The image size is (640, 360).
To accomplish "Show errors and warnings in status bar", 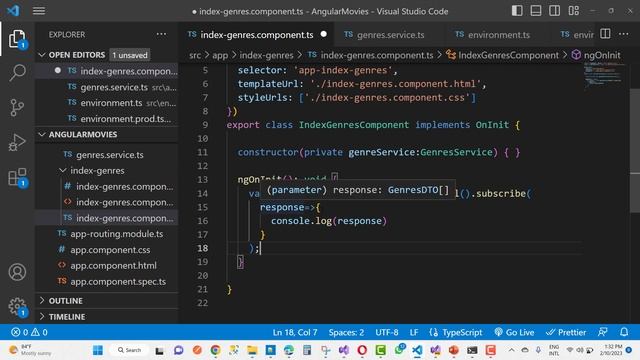I will point(29,332).
